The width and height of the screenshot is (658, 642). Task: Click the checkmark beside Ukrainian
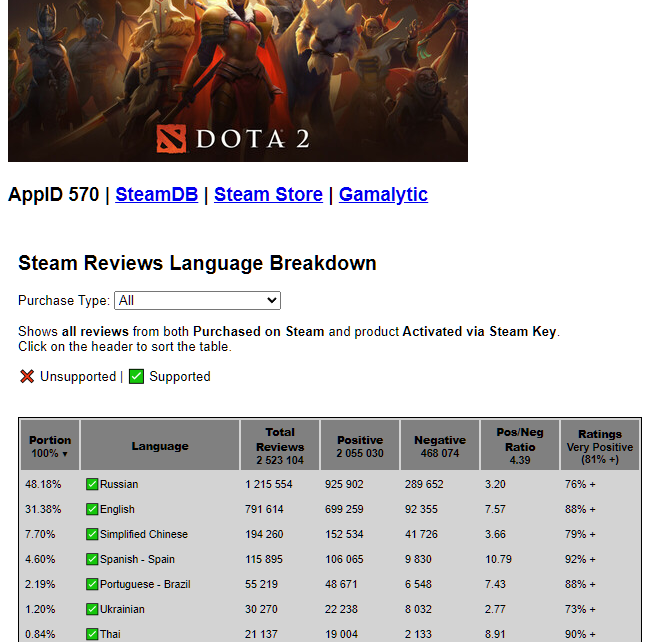tap(92, 609)
